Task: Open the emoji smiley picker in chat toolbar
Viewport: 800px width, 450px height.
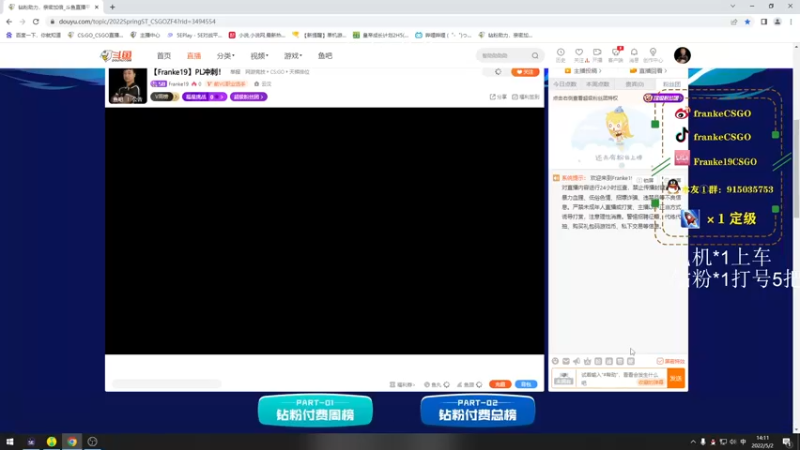Action: (555, 361)
